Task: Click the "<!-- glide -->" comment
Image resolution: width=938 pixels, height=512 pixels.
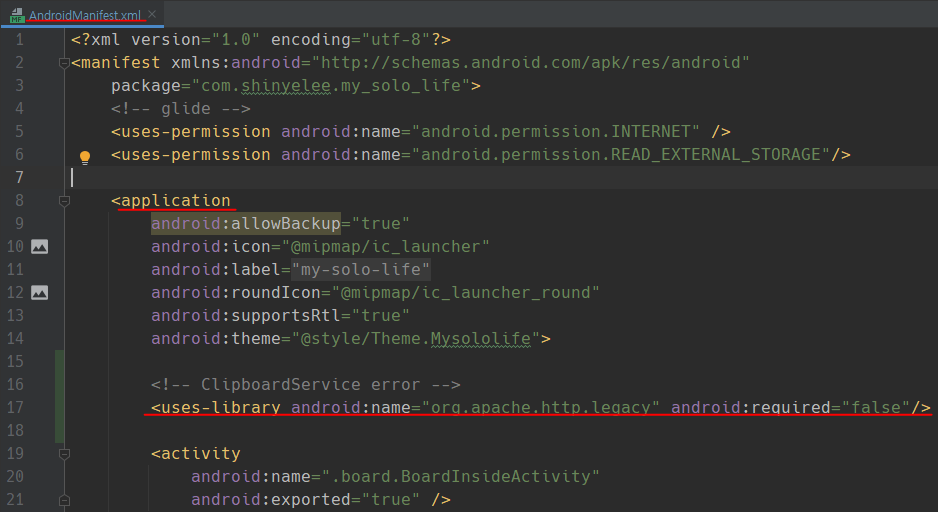Action: point(181,109)
